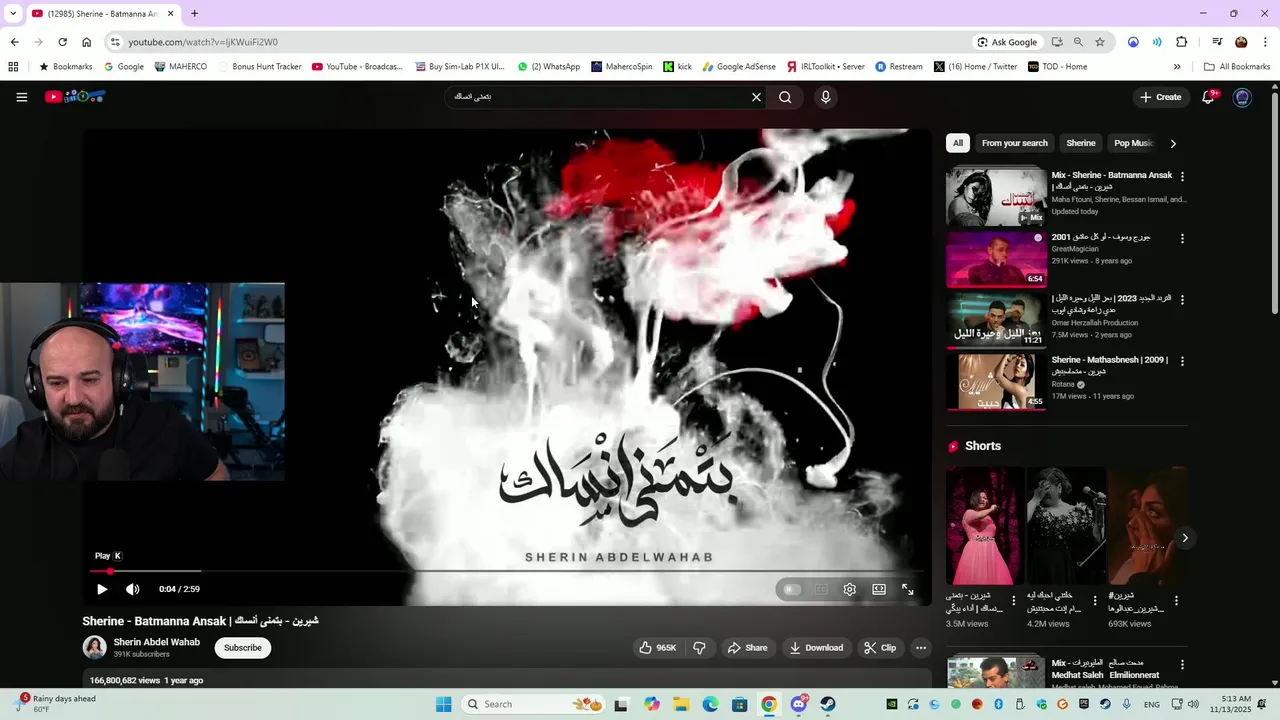Like the video showing 965K
This screenshot has width=1280, height=720.
click(658, 648)
